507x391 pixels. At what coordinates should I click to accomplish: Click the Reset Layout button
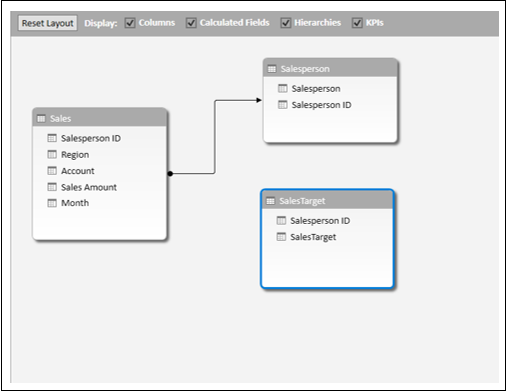tap(48, 23)
